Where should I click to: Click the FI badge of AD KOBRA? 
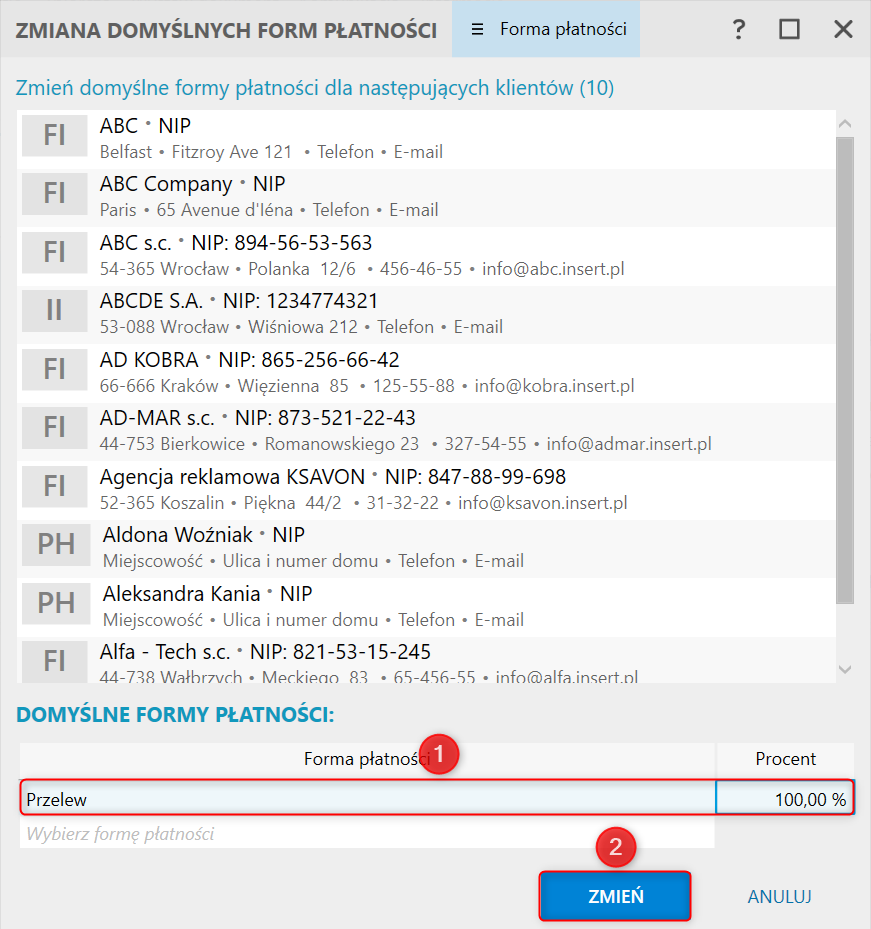[x=55, y=369]
